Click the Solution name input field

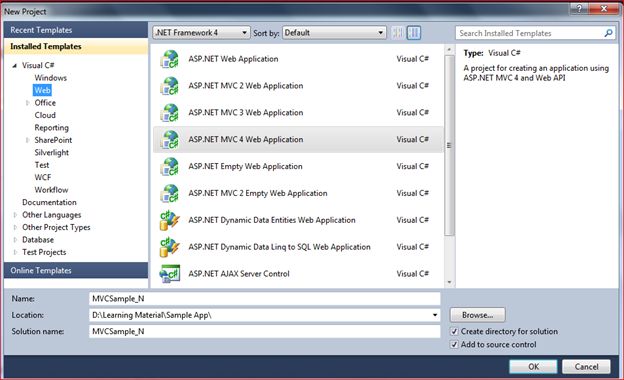[x=265, y=331]
